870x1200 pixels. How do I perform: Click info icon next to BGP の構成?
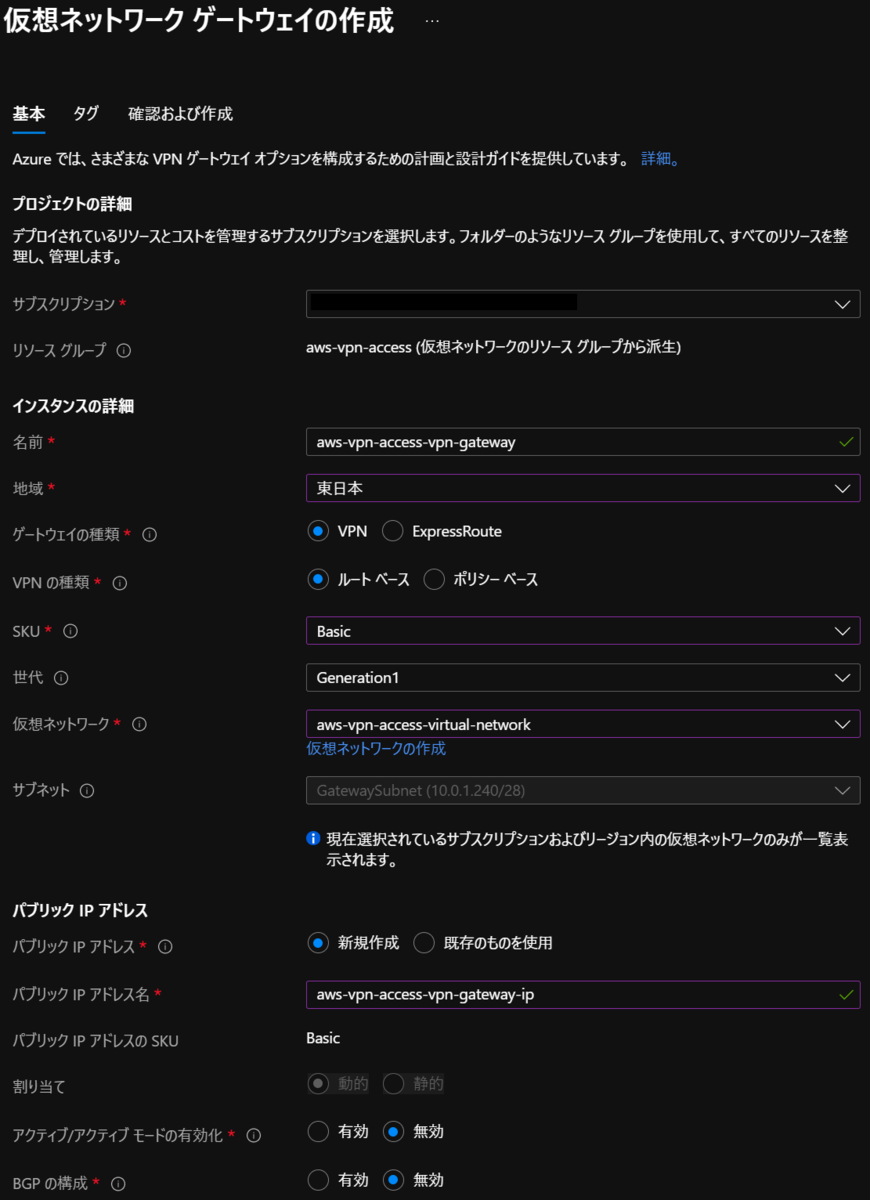tap(118, 1184)
